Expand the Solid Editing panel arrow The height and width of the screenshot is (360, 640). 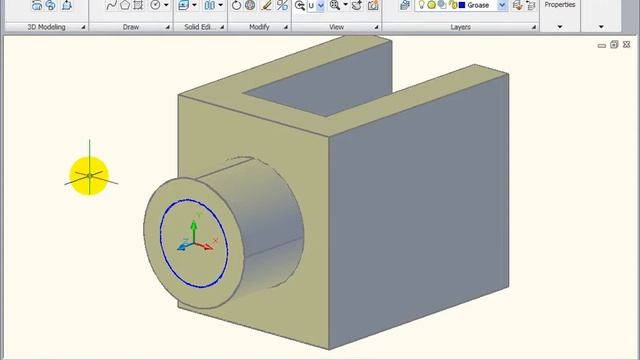point(222,27)
